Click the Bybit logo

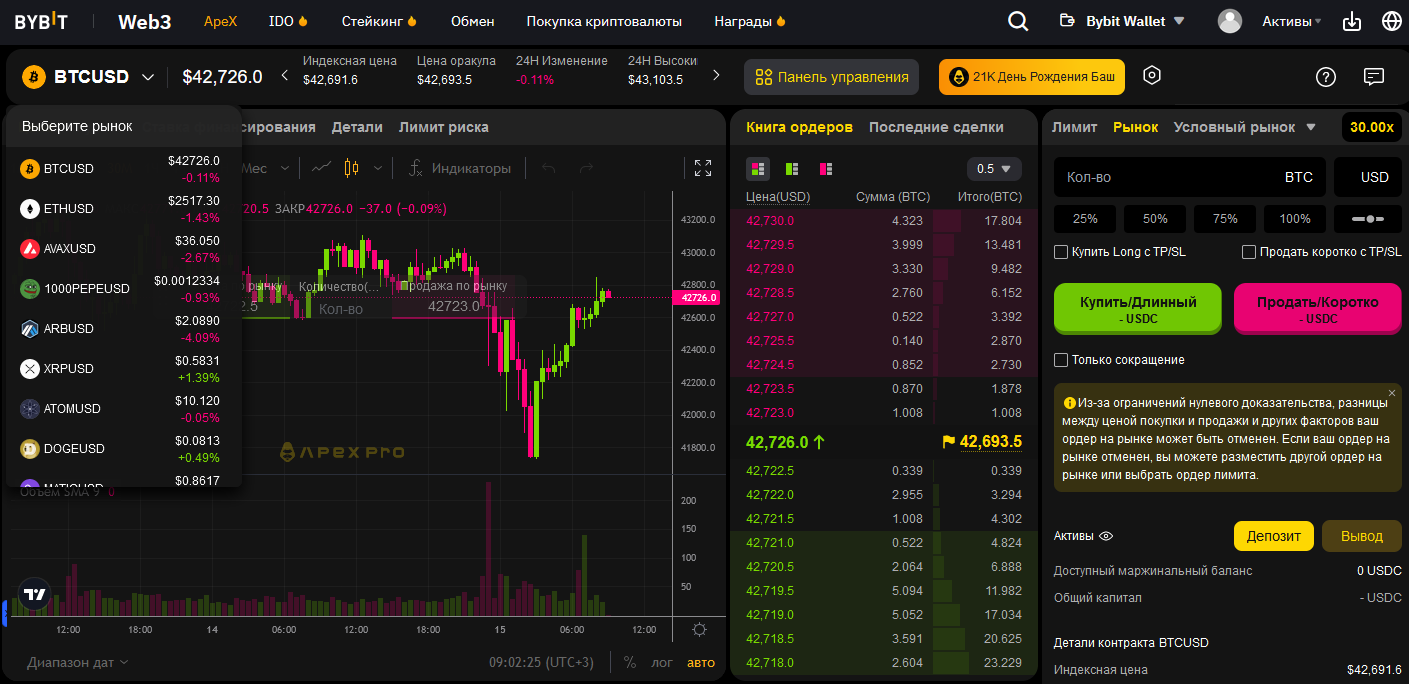tap(41, 21)
